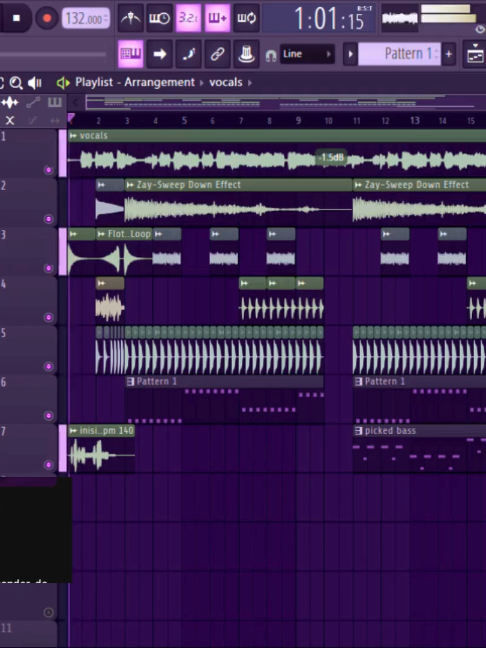Focus pattern clips piano icon
Image resolution: width=486 pixels, height=648 pixels.
tap(55, 102)
